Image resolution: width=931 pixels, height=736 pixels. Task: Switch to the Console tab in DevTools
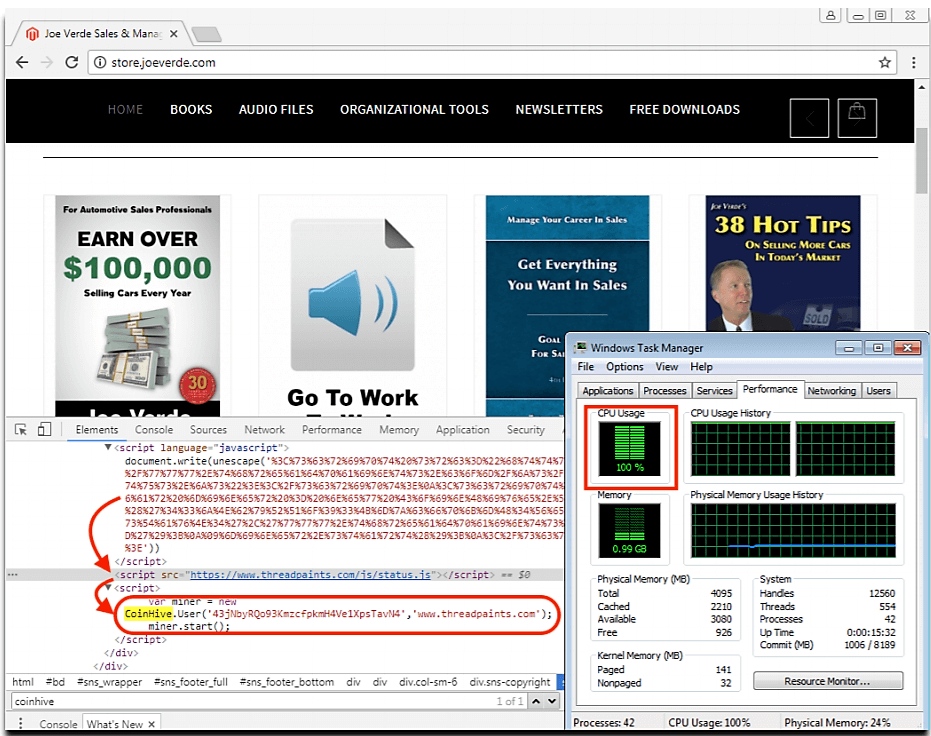154,430
